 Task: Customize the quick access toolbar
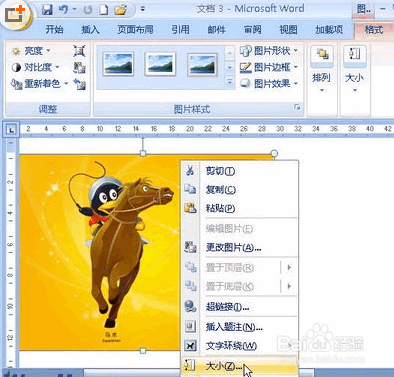(143, 9)
